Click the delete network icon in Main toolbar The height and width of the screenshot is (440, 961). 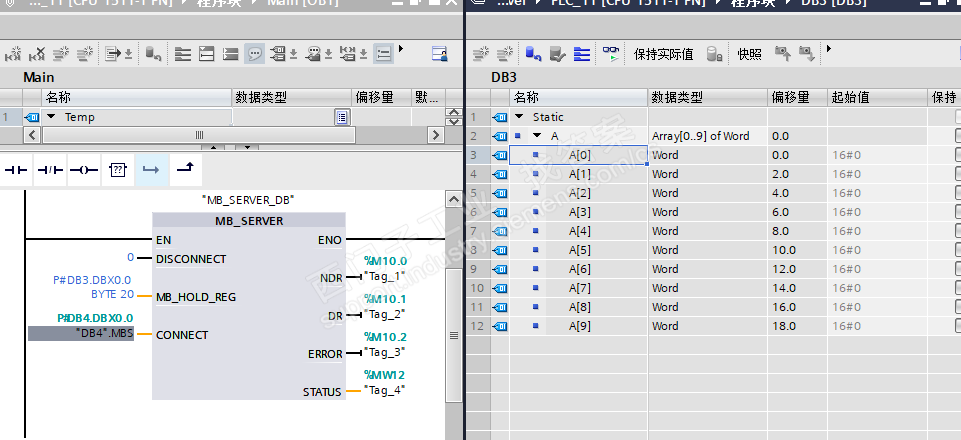[37, 54]
